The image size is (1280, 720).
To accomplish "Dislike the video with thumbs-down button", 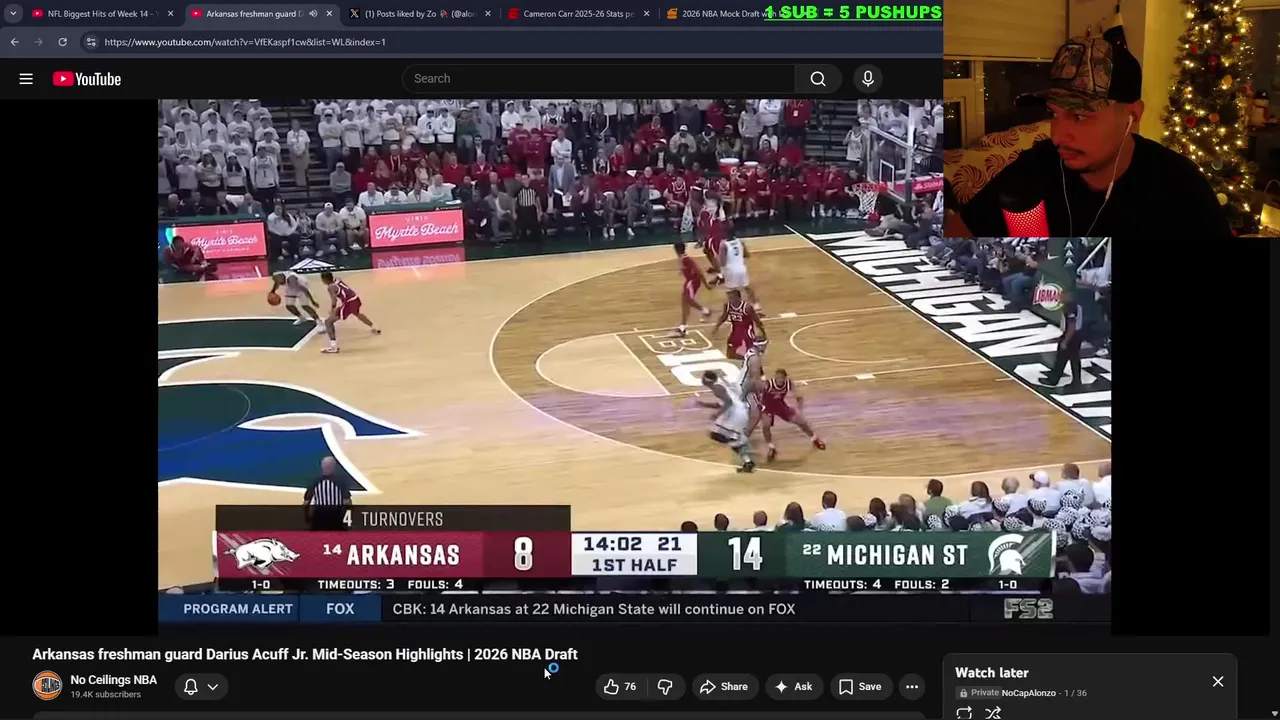I will pos(665,687).
